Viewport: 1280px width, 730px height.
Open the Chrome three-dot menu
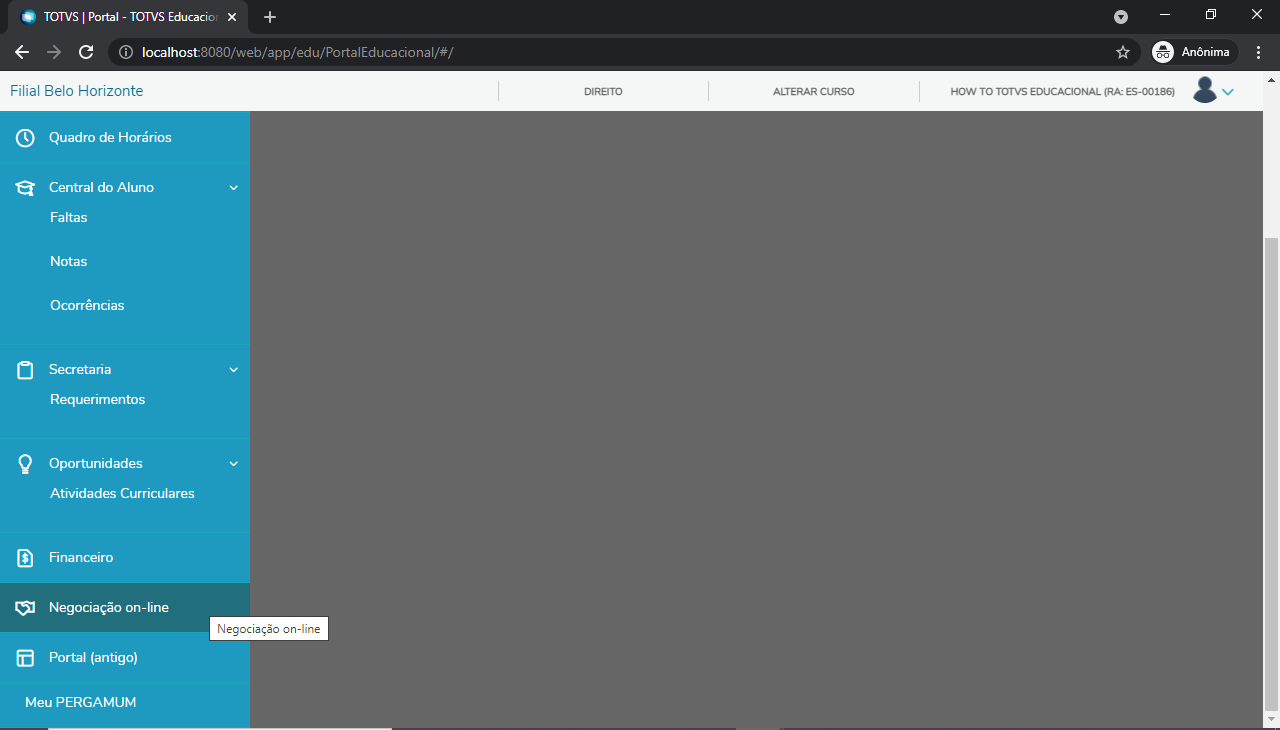[x=1258, y=52]
